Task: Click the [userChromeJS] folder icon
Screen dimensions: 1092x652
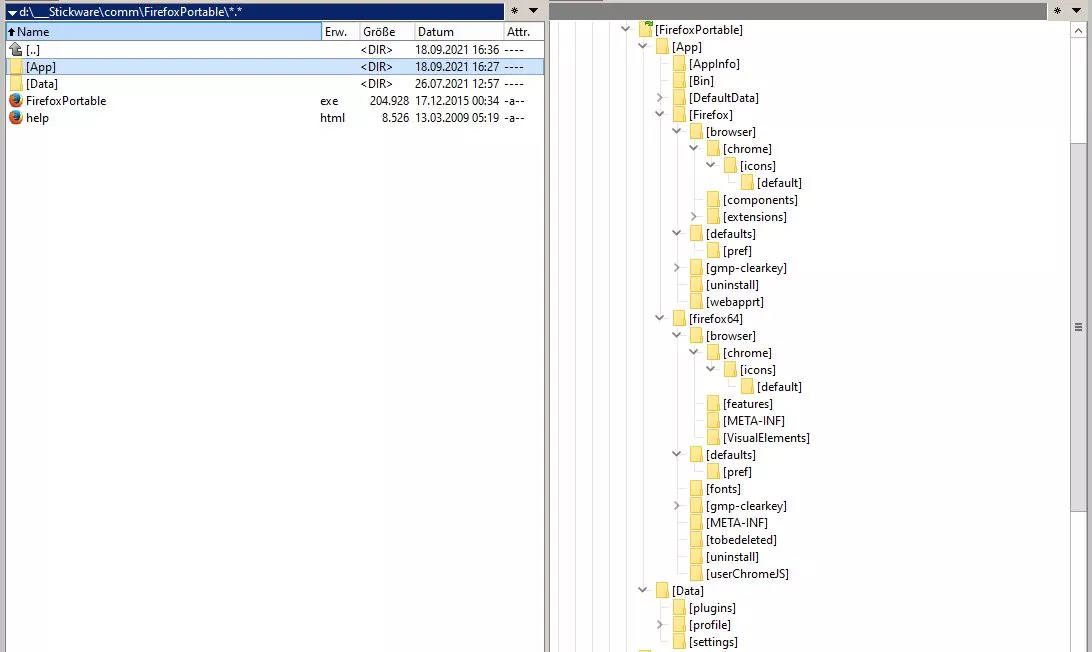Action: point(696,574)
